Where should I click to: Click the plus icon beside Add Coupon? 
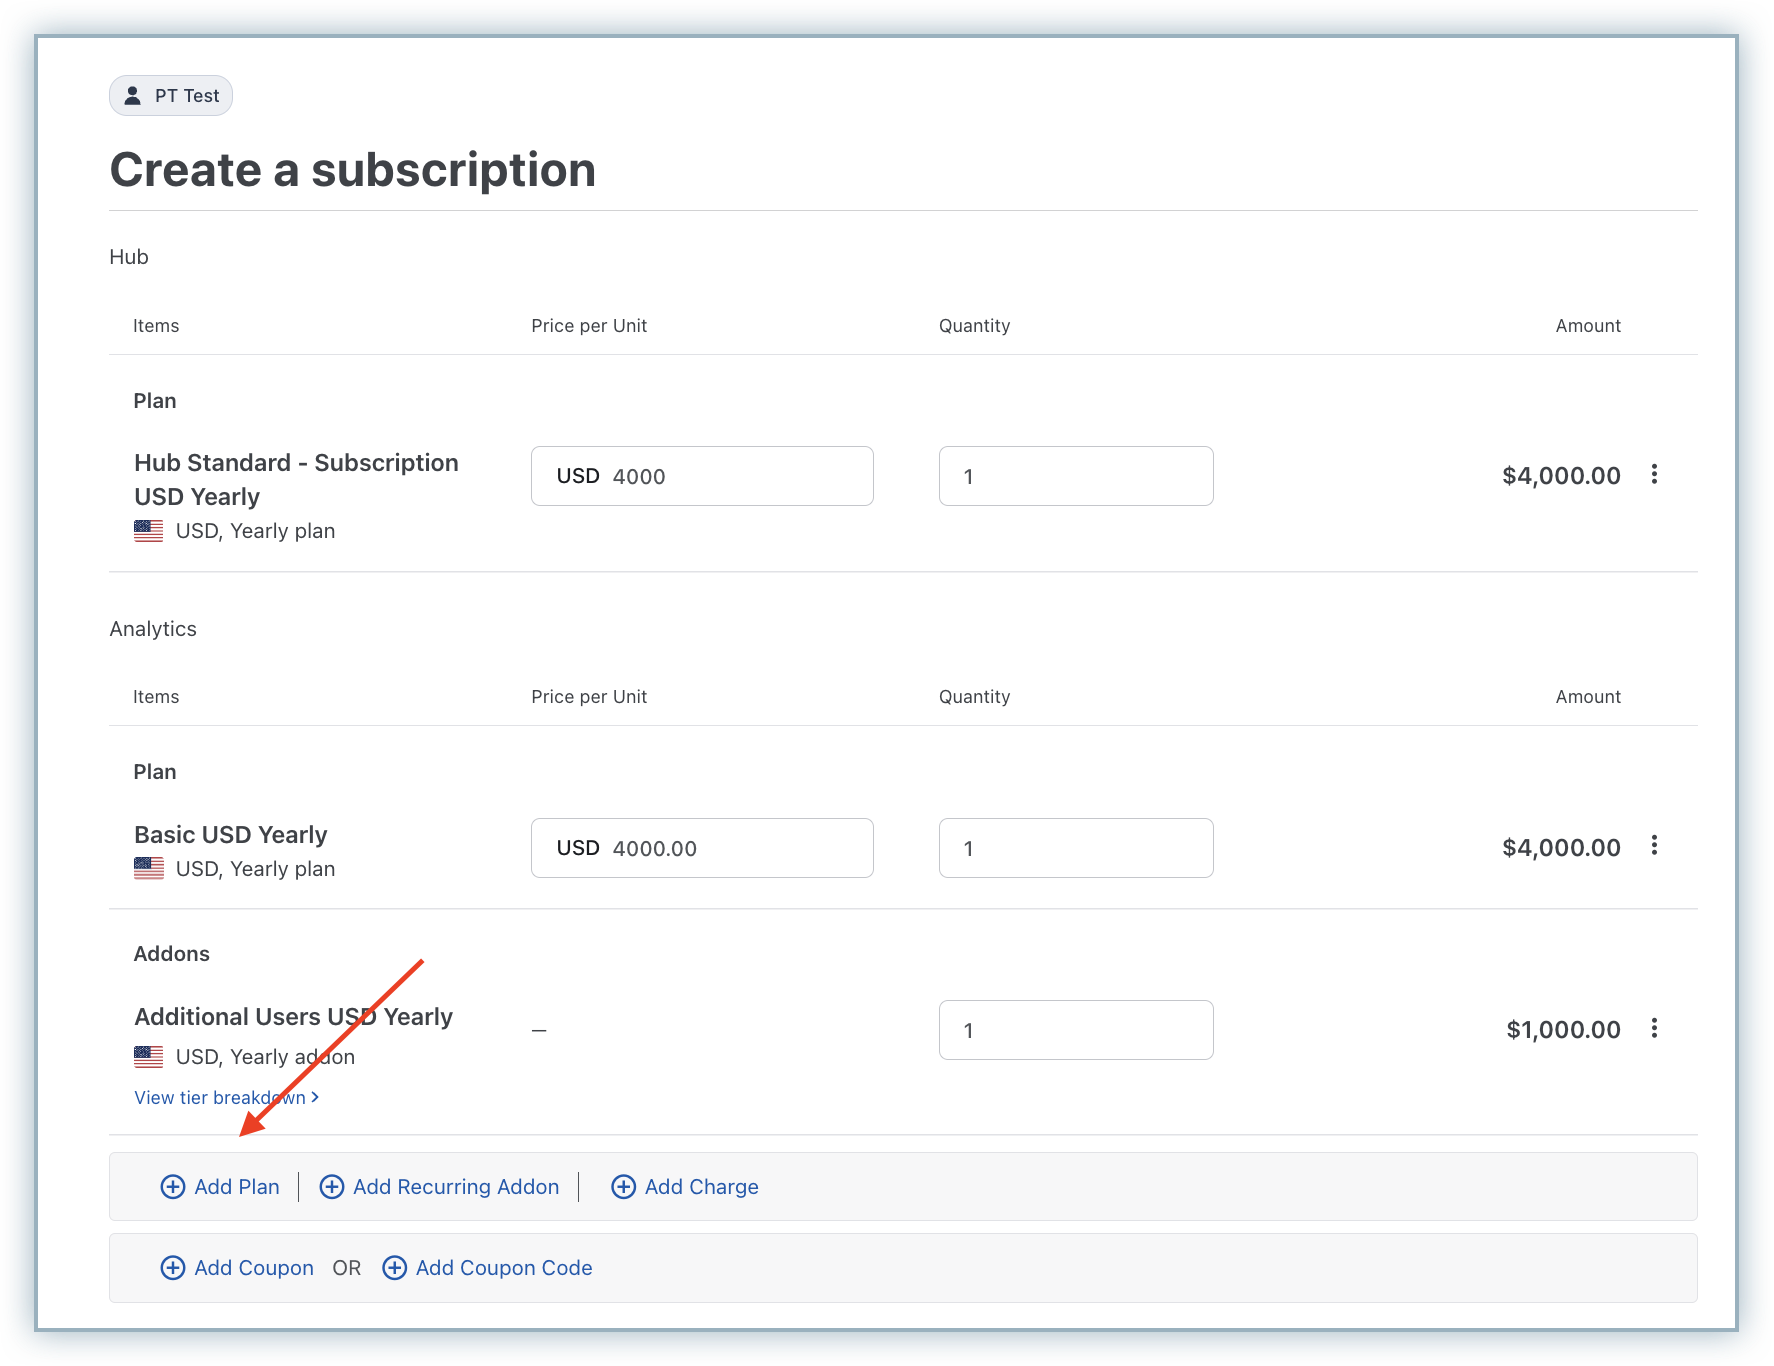173,1268
